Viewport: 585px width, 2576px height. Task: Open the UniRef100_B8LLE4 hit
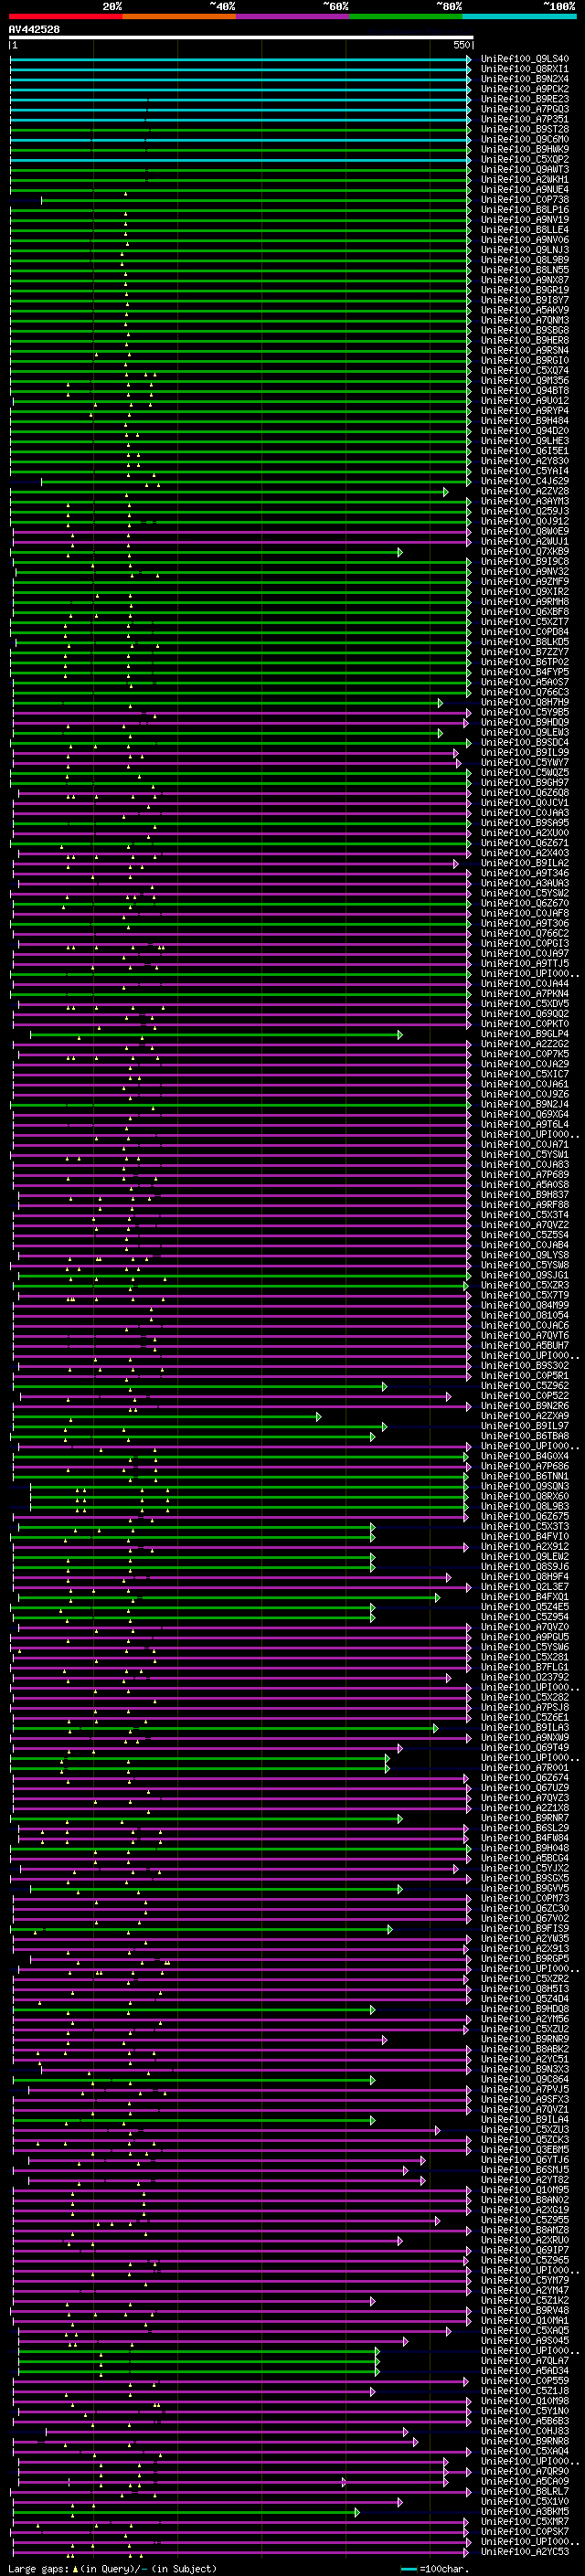click(525, 230)
